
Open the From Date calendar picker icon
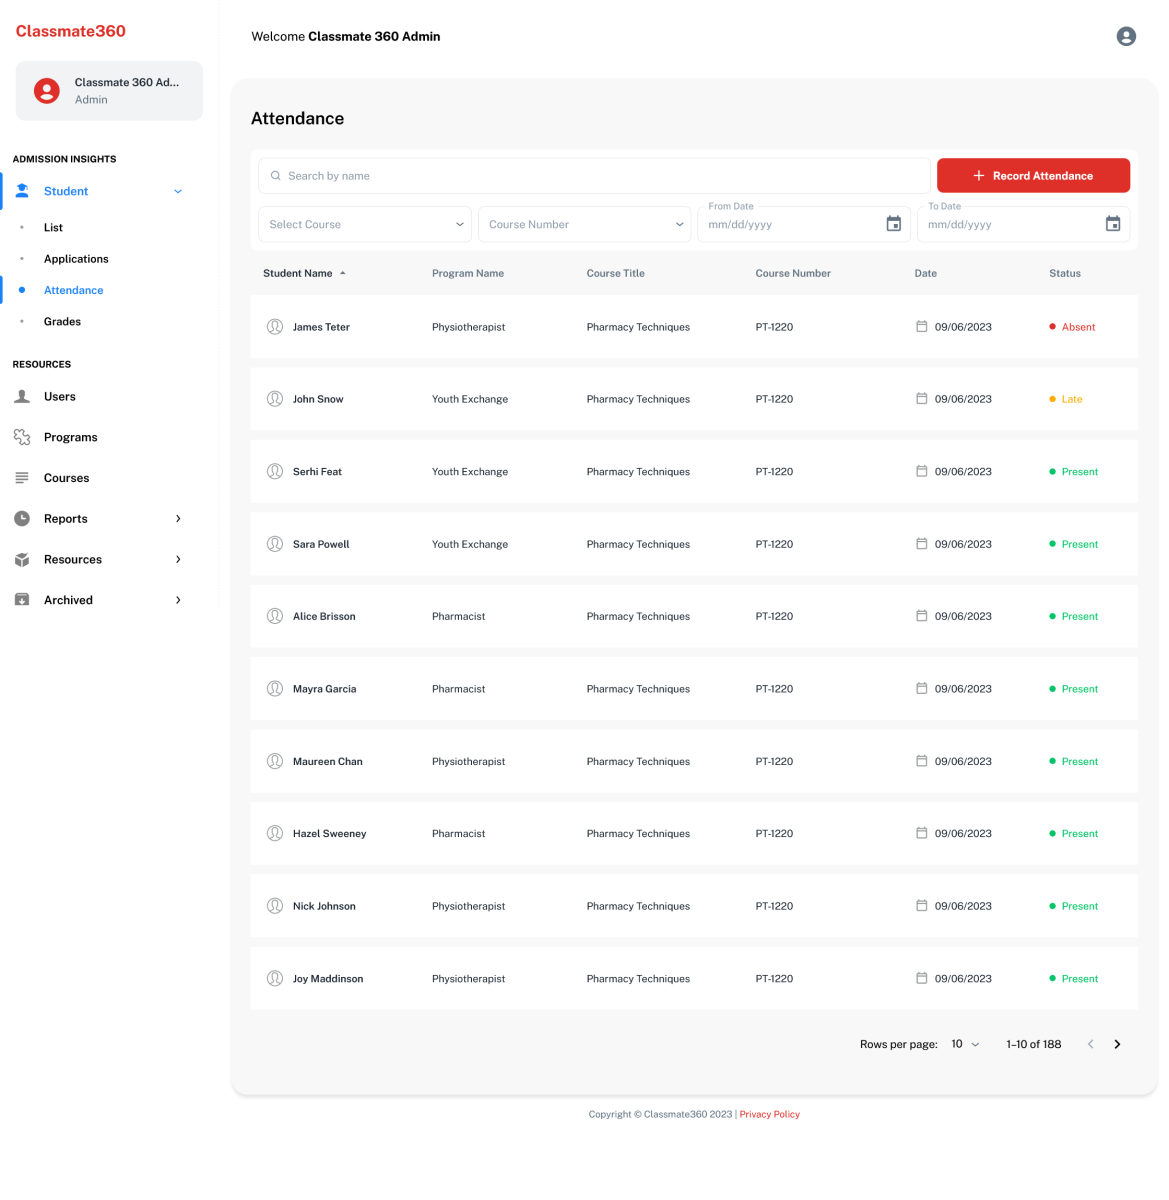(893, 224)
